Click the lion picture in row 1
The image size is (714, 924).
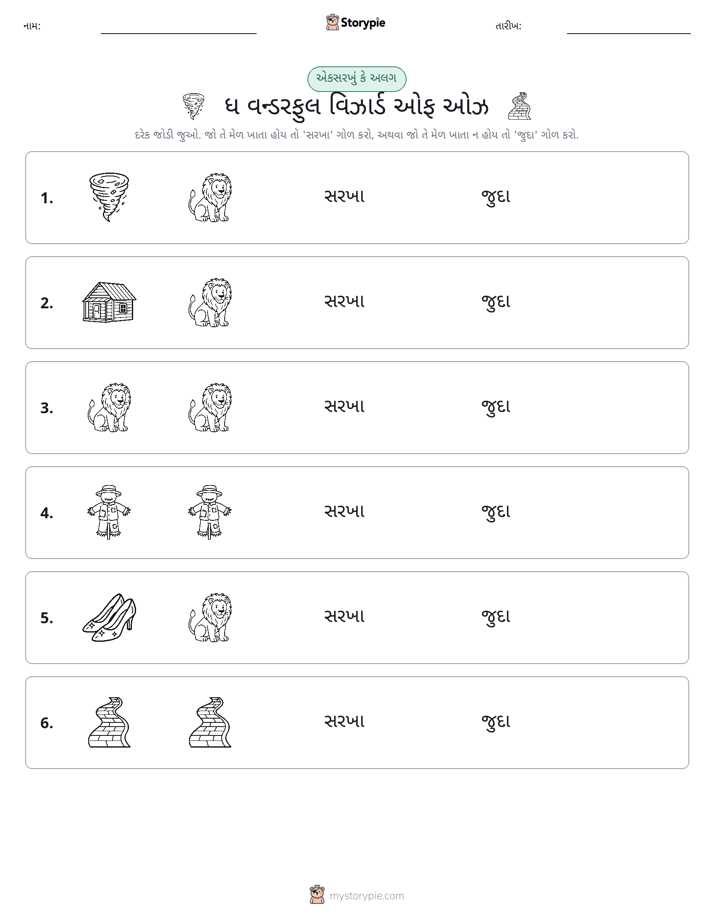pos(210,197)
